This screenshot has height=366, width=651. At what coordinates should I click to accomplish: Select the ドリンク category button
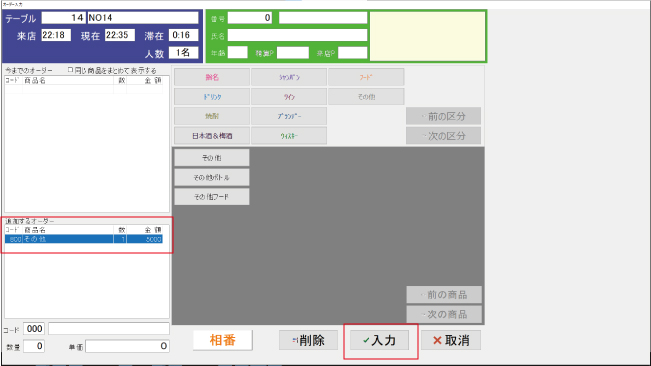(x=212, y=97)
